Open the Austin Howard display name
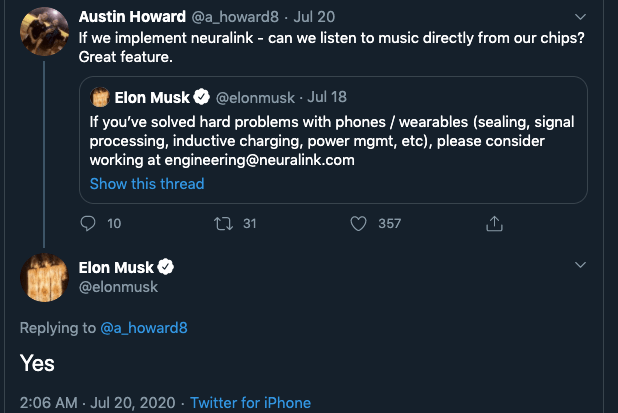The height and width of the screenshot is (413, 618). click(x=132, y=17)
